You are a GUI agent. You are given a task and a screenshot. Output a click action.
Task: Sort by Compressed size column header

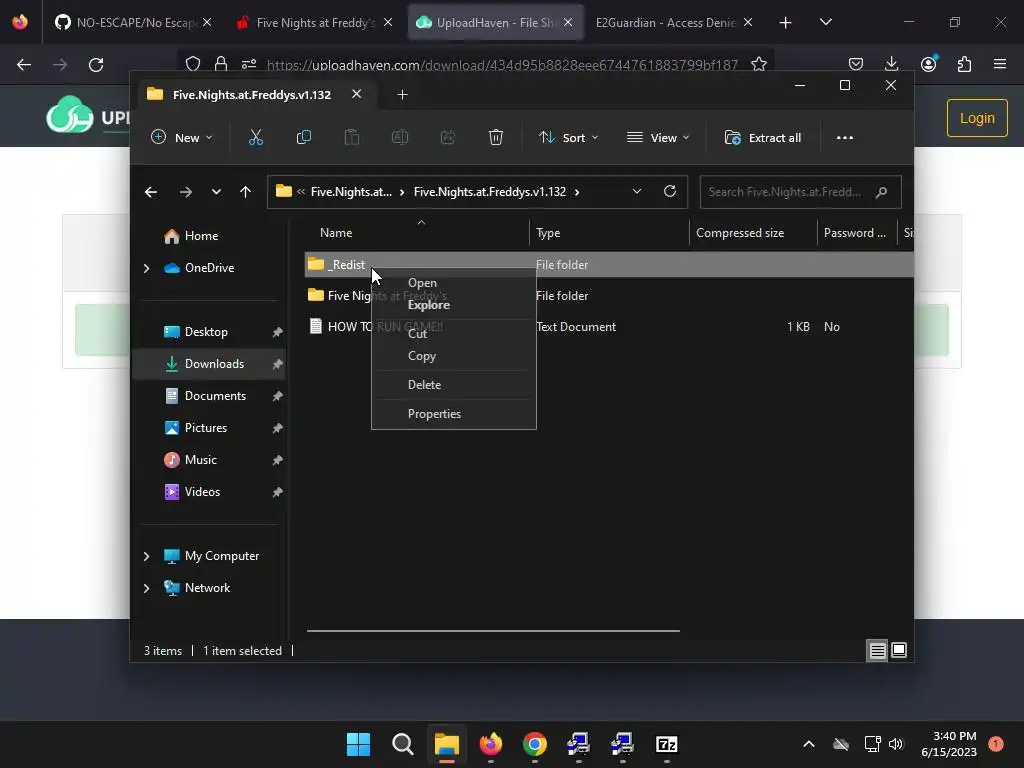pyautogui.click(x=753, y=232)
